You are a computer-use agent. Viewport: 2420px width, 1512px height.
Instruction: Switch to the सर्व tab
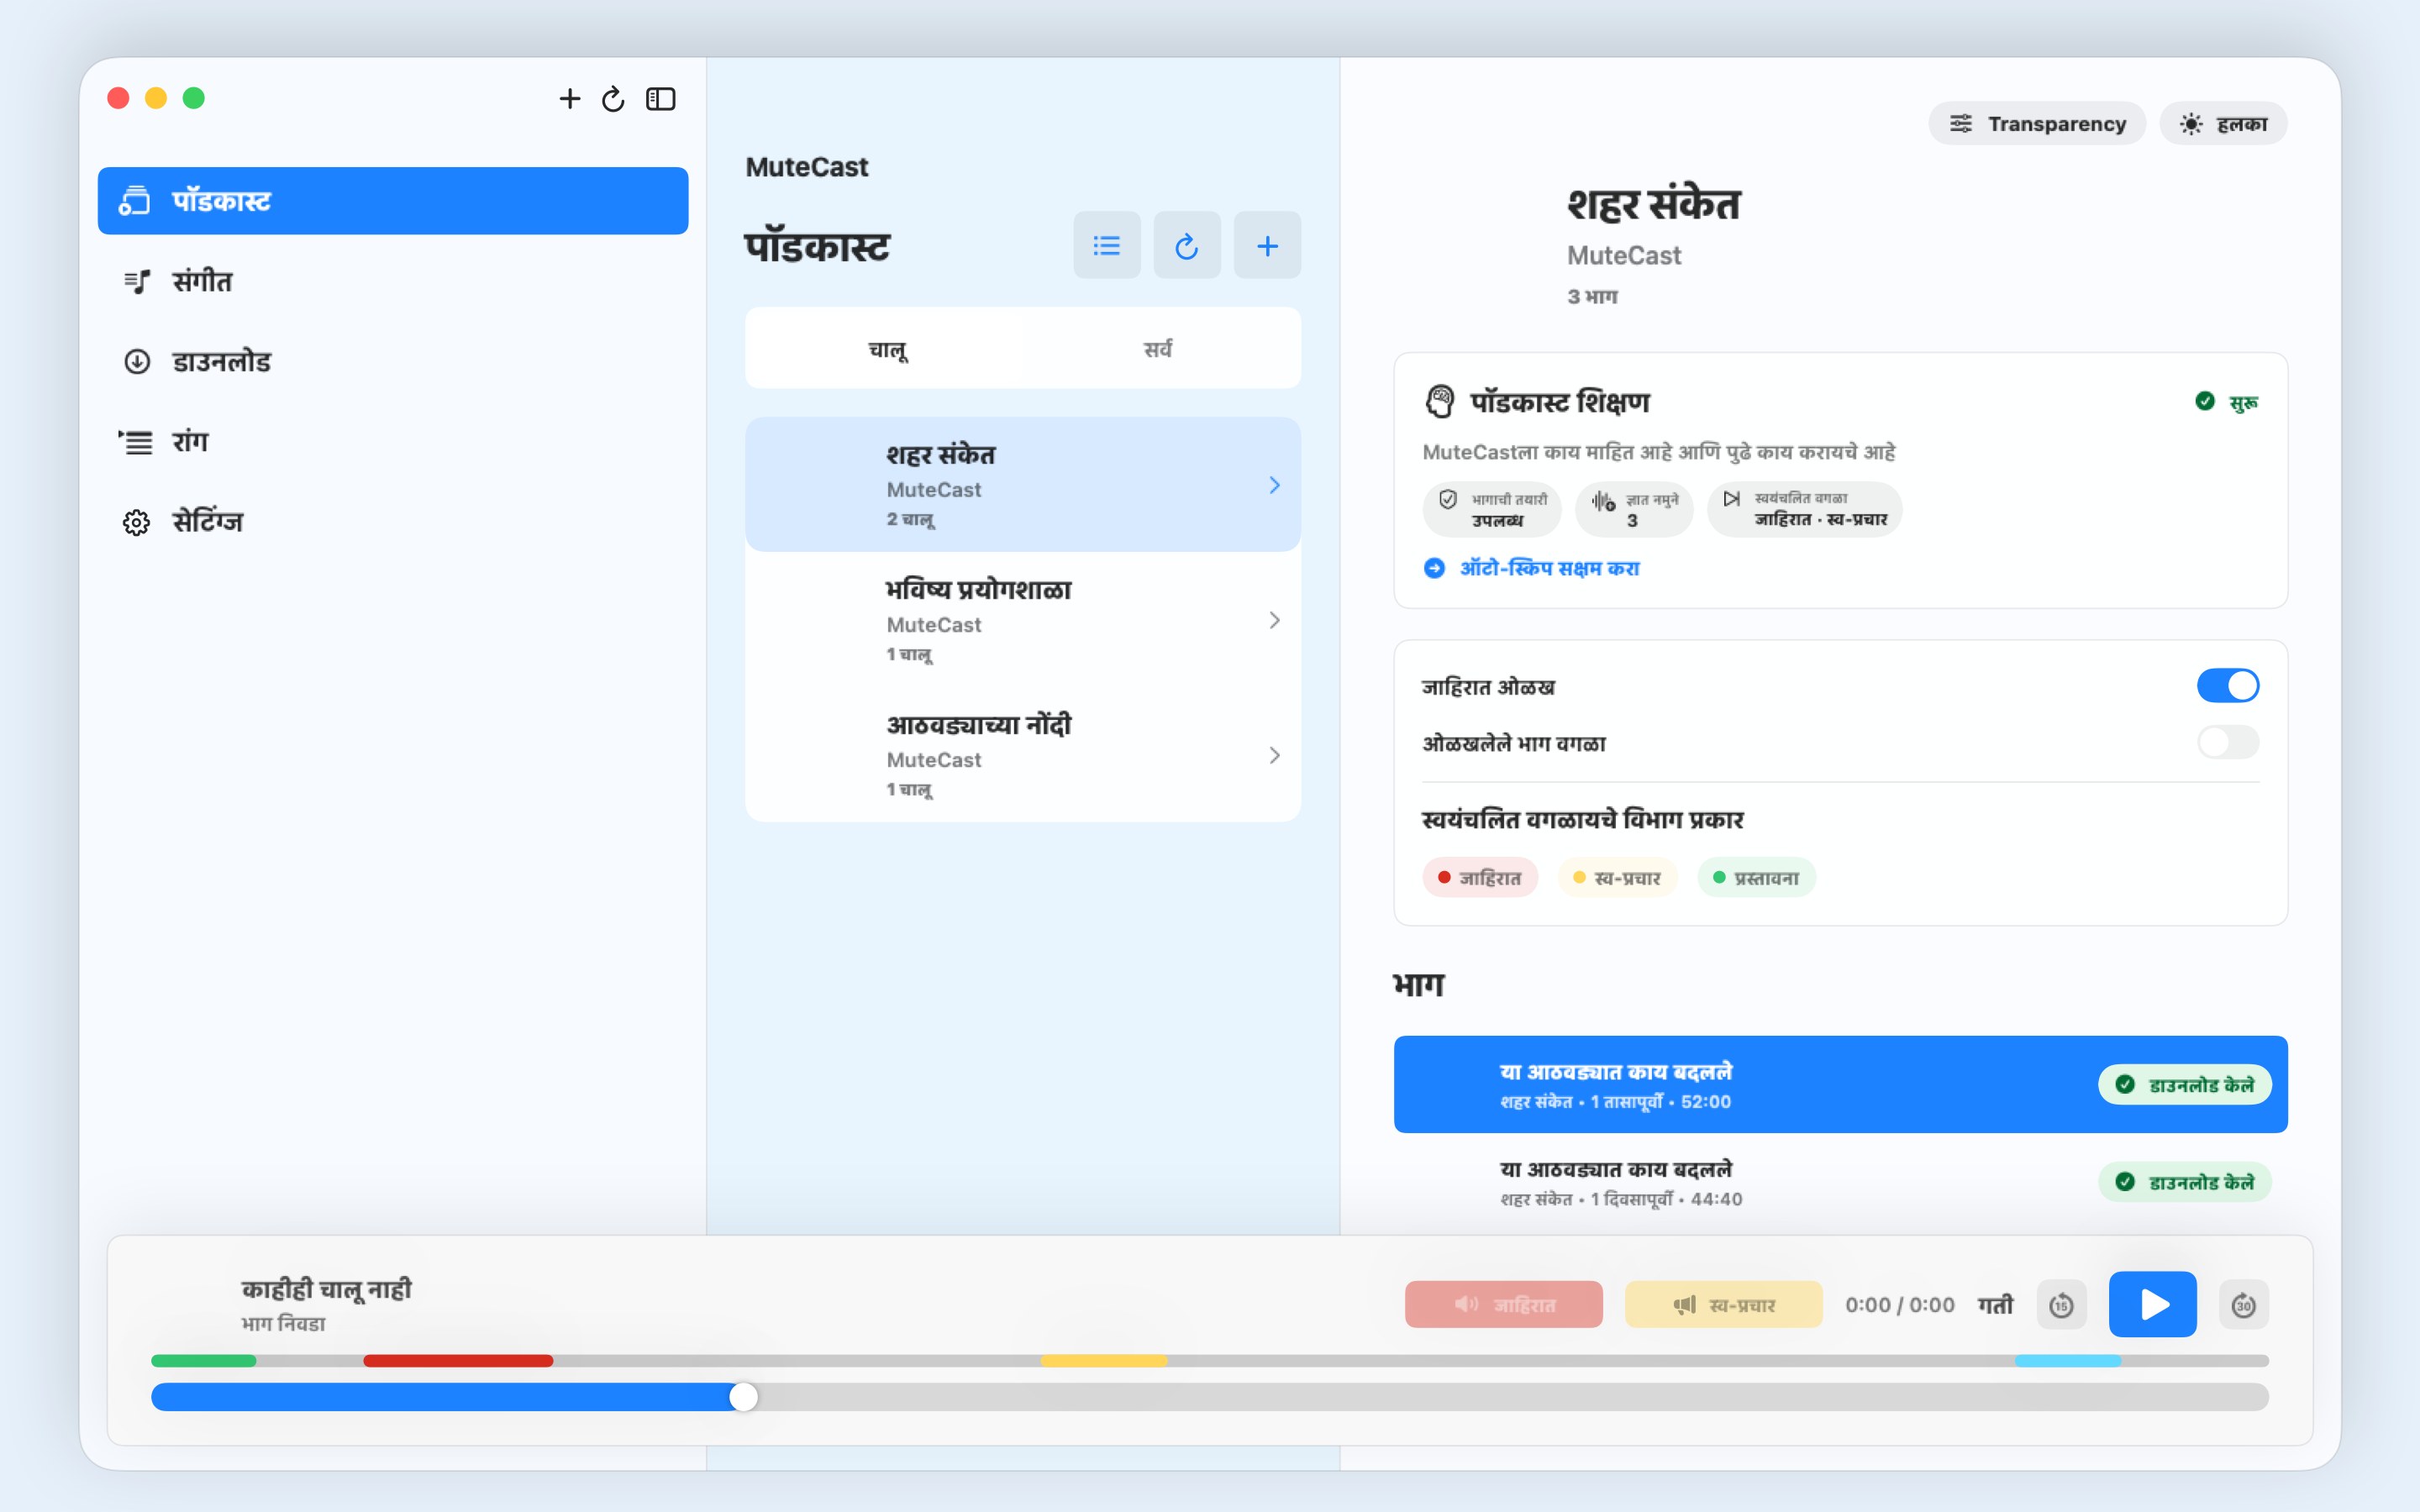[1158, 348]
